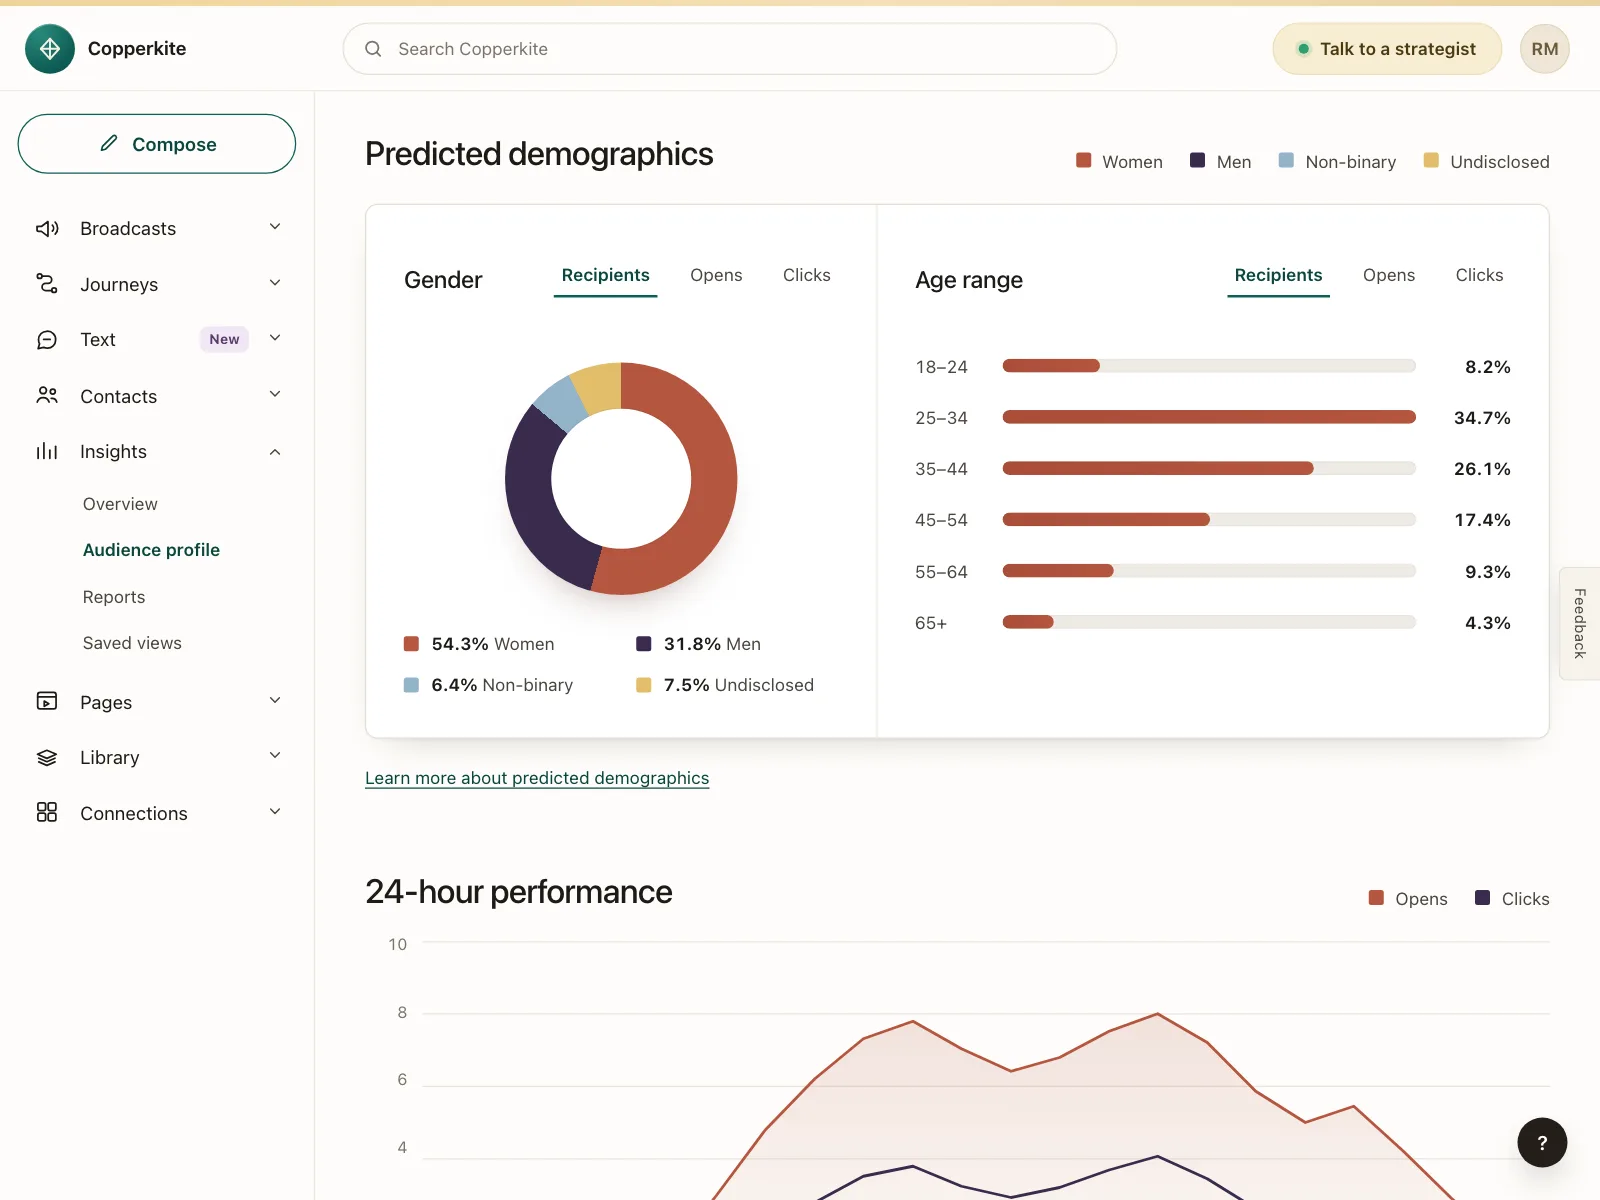Click the Compose pencil icon

[x=109, y=144]
